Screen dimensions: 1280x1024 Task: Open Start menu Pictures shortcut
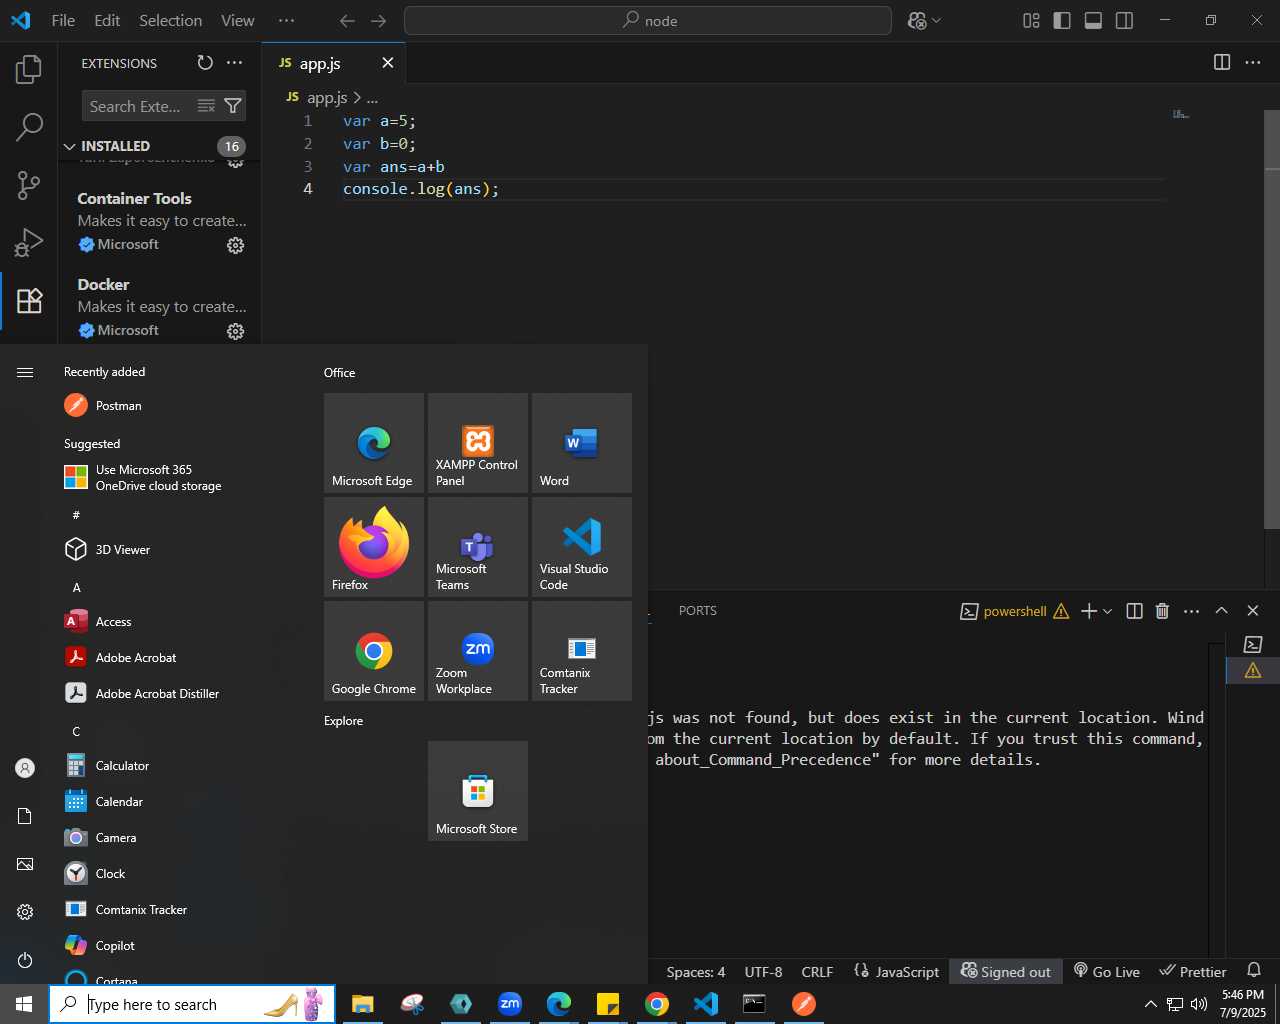[25, 864]
